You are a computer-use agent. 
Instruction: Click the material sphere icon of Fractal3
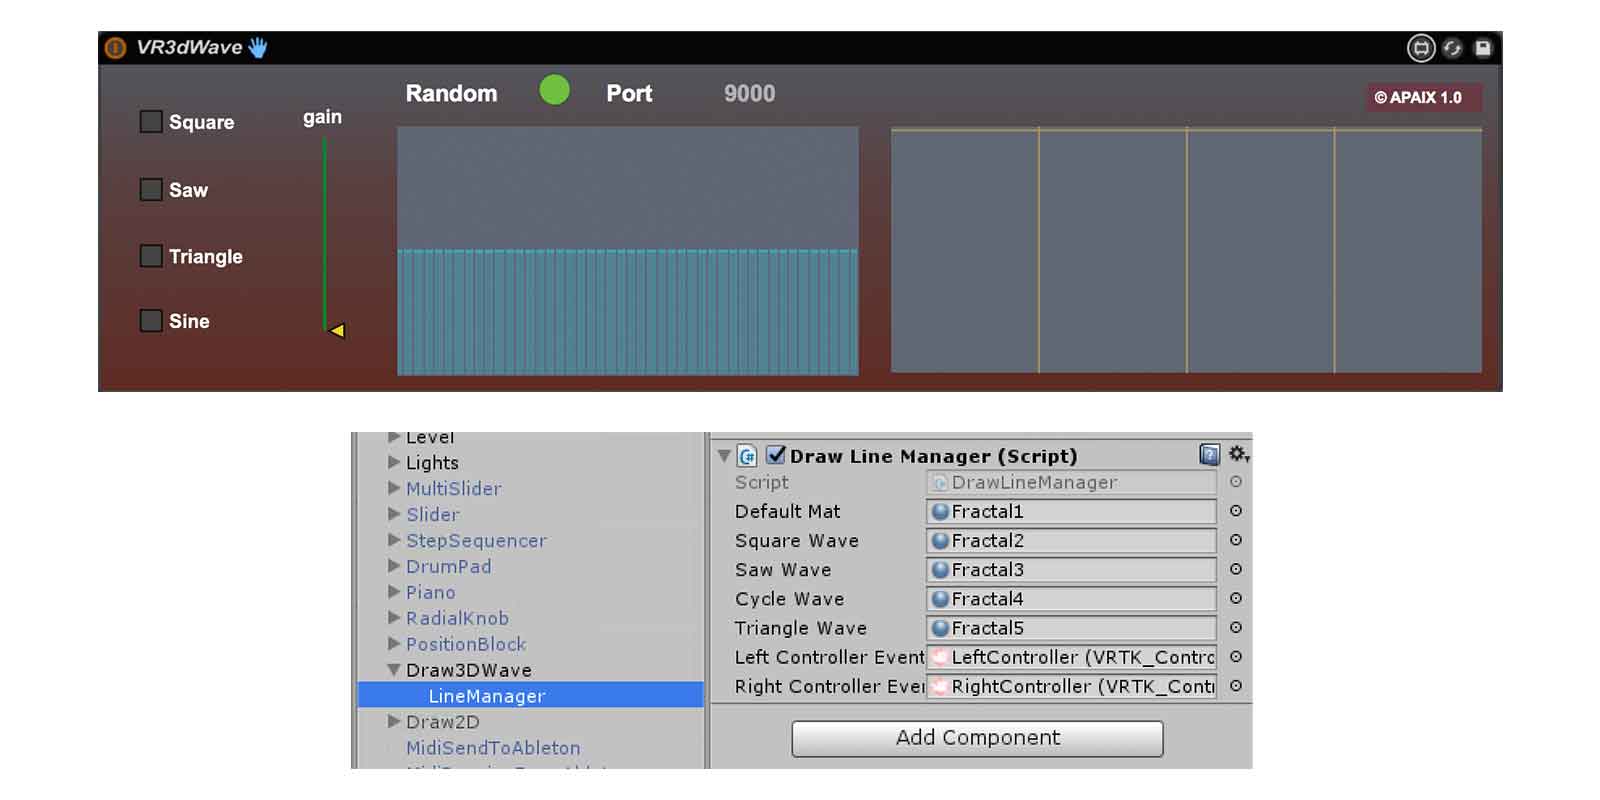[940, 570]
